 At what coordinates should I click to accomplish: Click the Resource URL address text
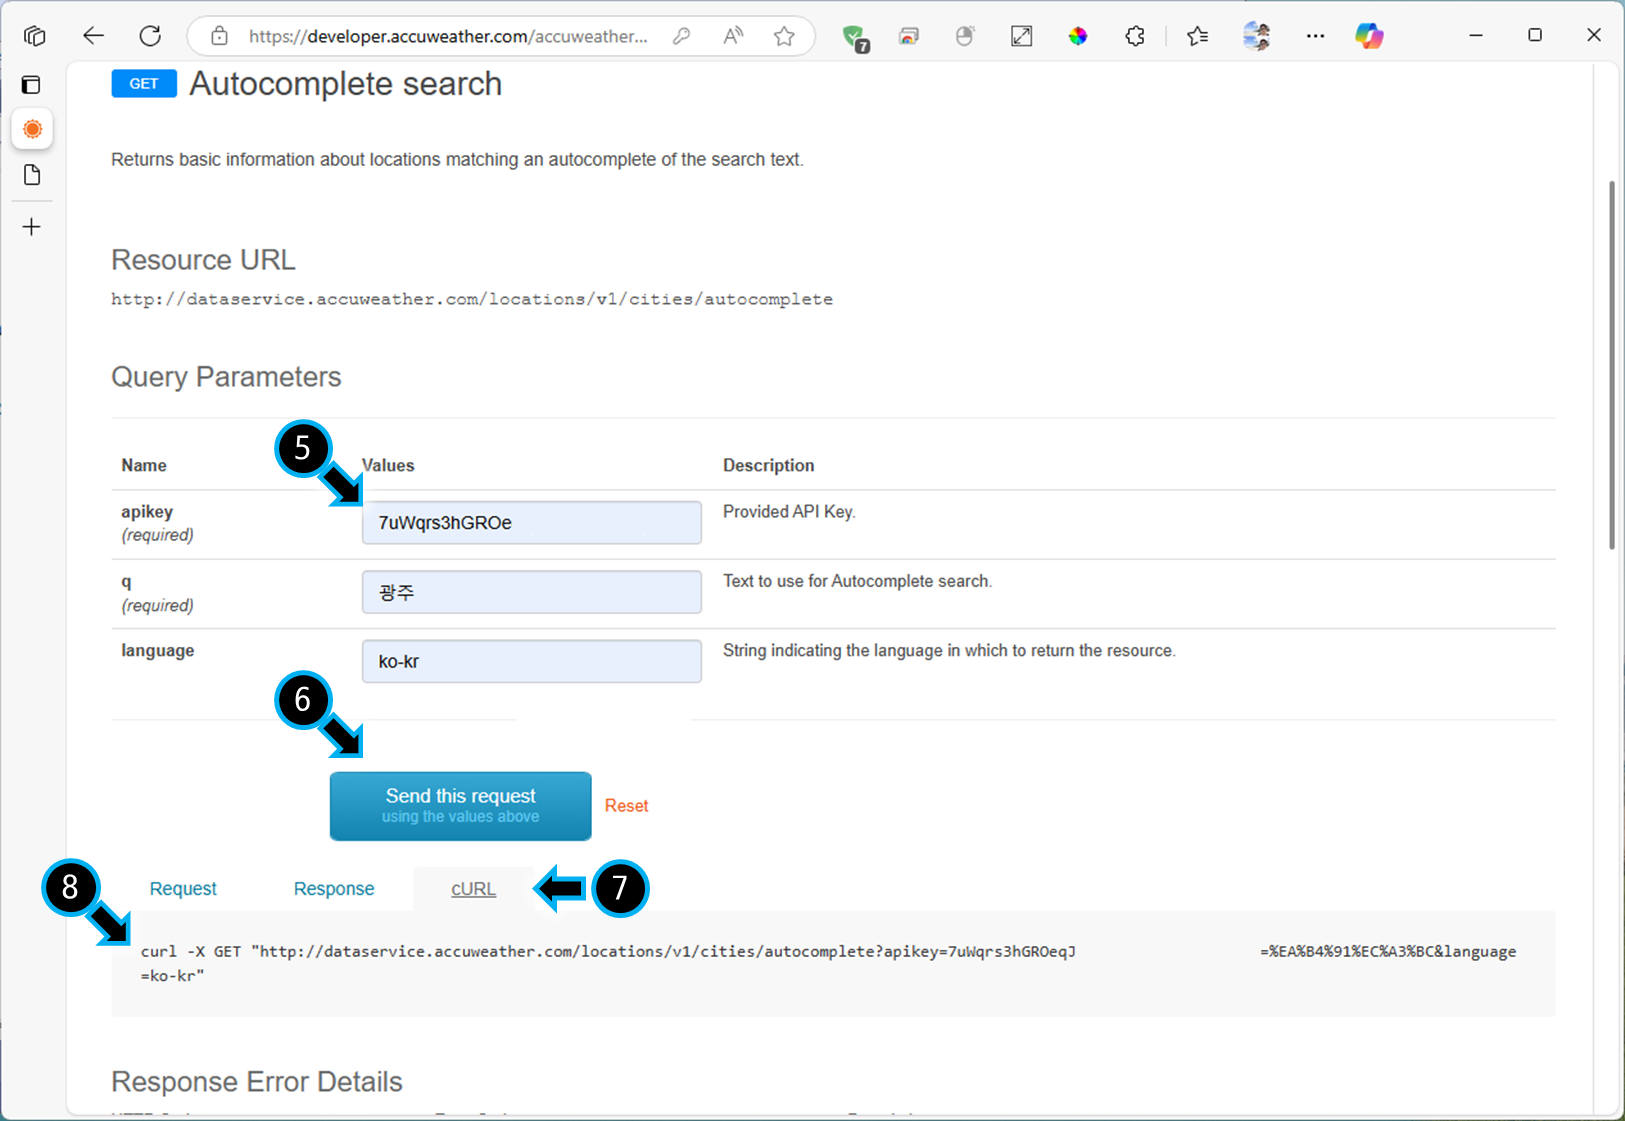coord(472,299)
